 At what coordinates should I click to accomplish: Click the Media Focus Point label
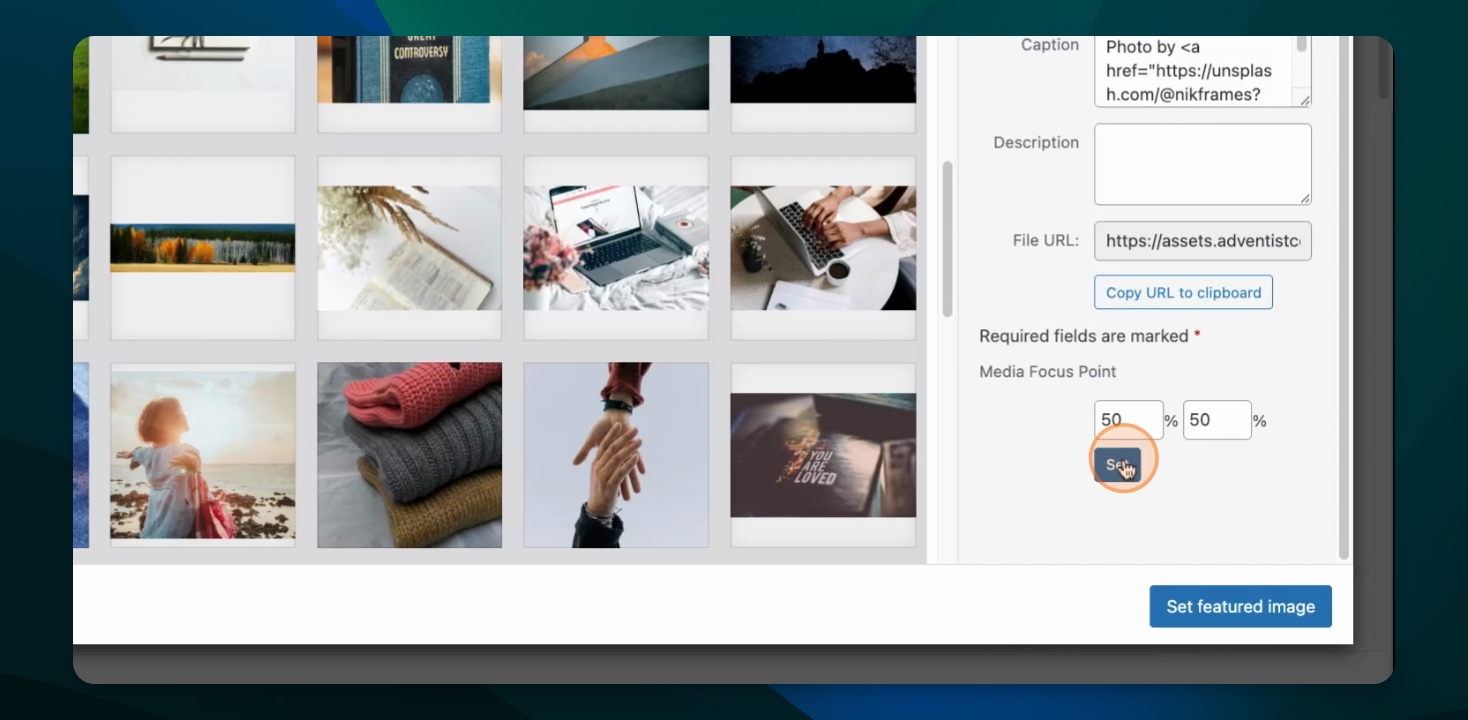pyautogui.click(x=1047, y=371)
